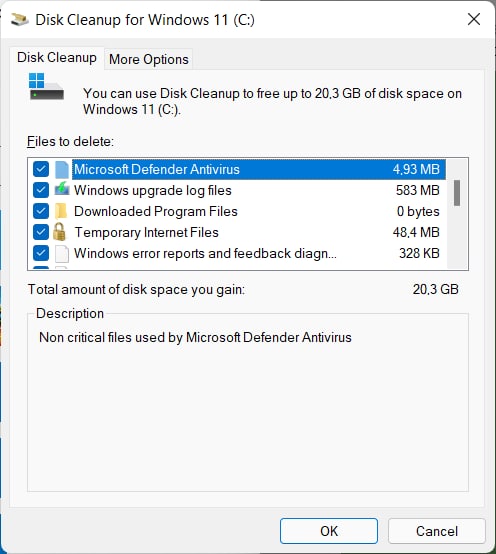This screenshot has height=554, width=496.
Task: Switch to the More Options tab
Action: [149, 59]
